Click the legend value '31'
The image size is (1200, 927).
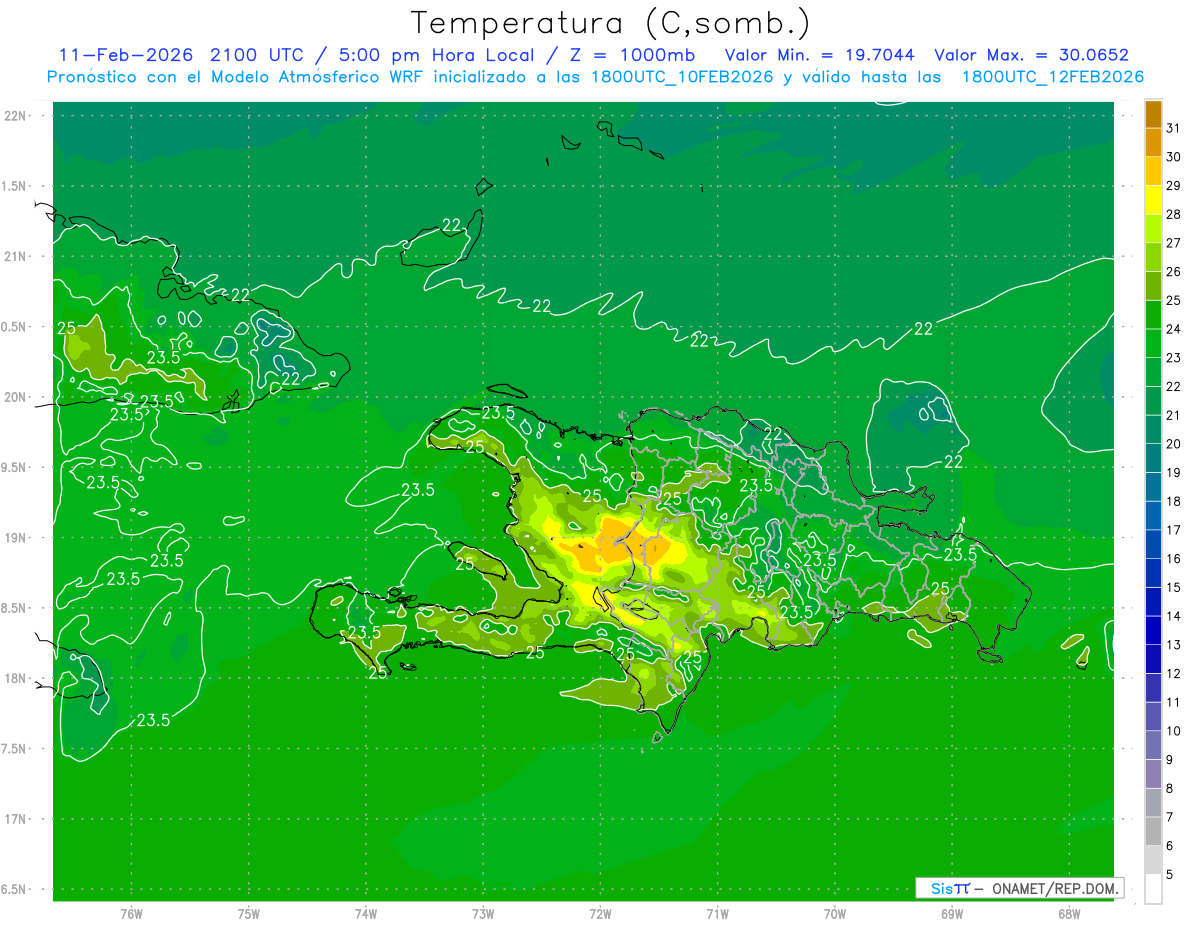click(x=1173, y=128)
